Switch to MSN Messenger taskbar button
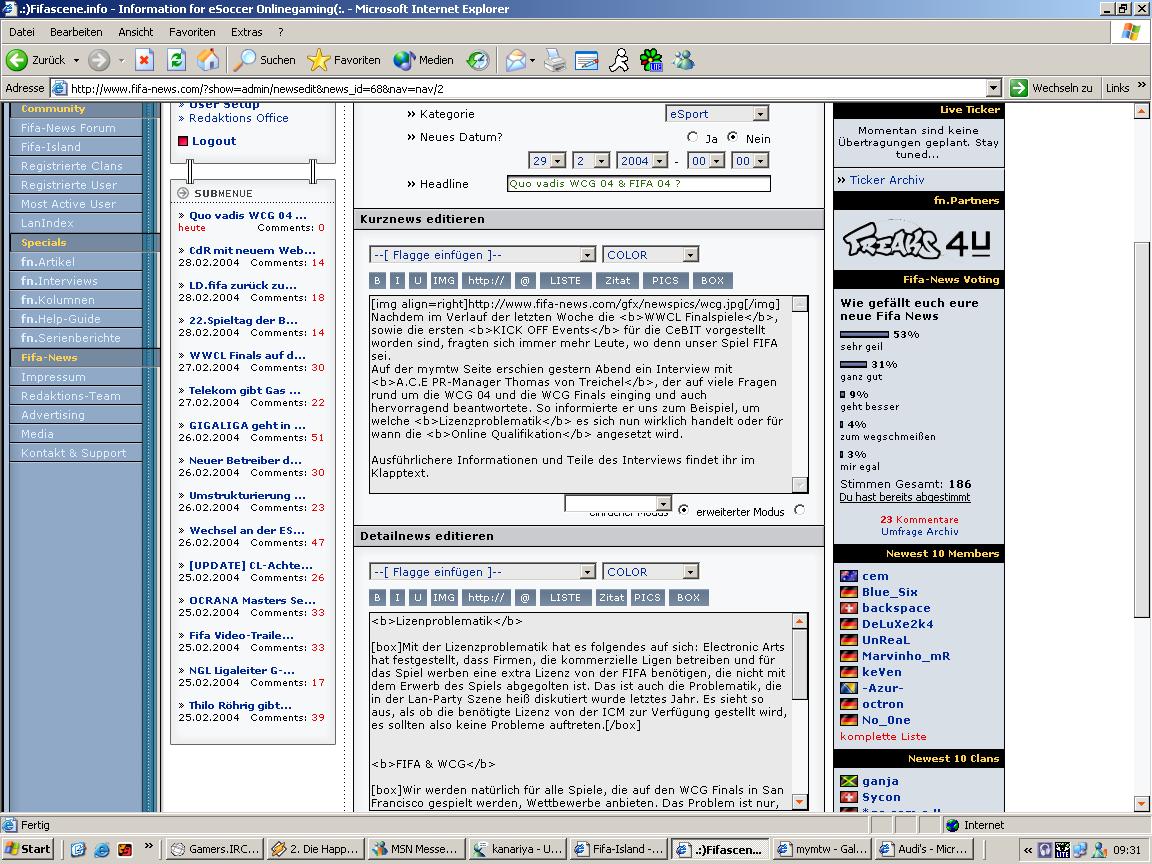The image size is (1152, 864). pos(416,849)
